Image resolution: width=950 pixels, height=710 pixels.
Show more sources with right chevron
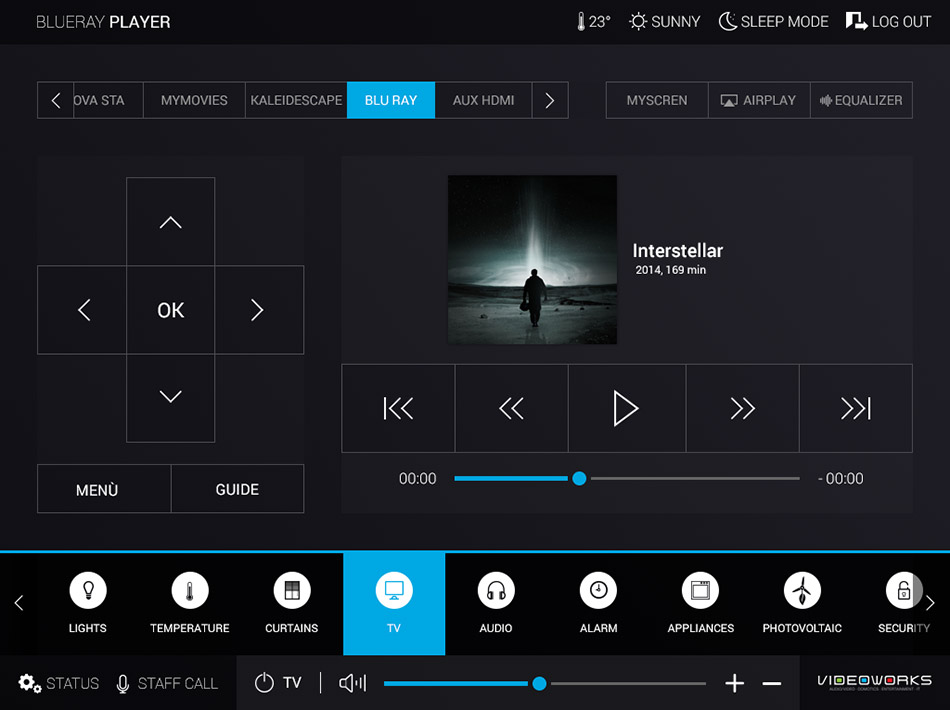click(x=550, y=100)
